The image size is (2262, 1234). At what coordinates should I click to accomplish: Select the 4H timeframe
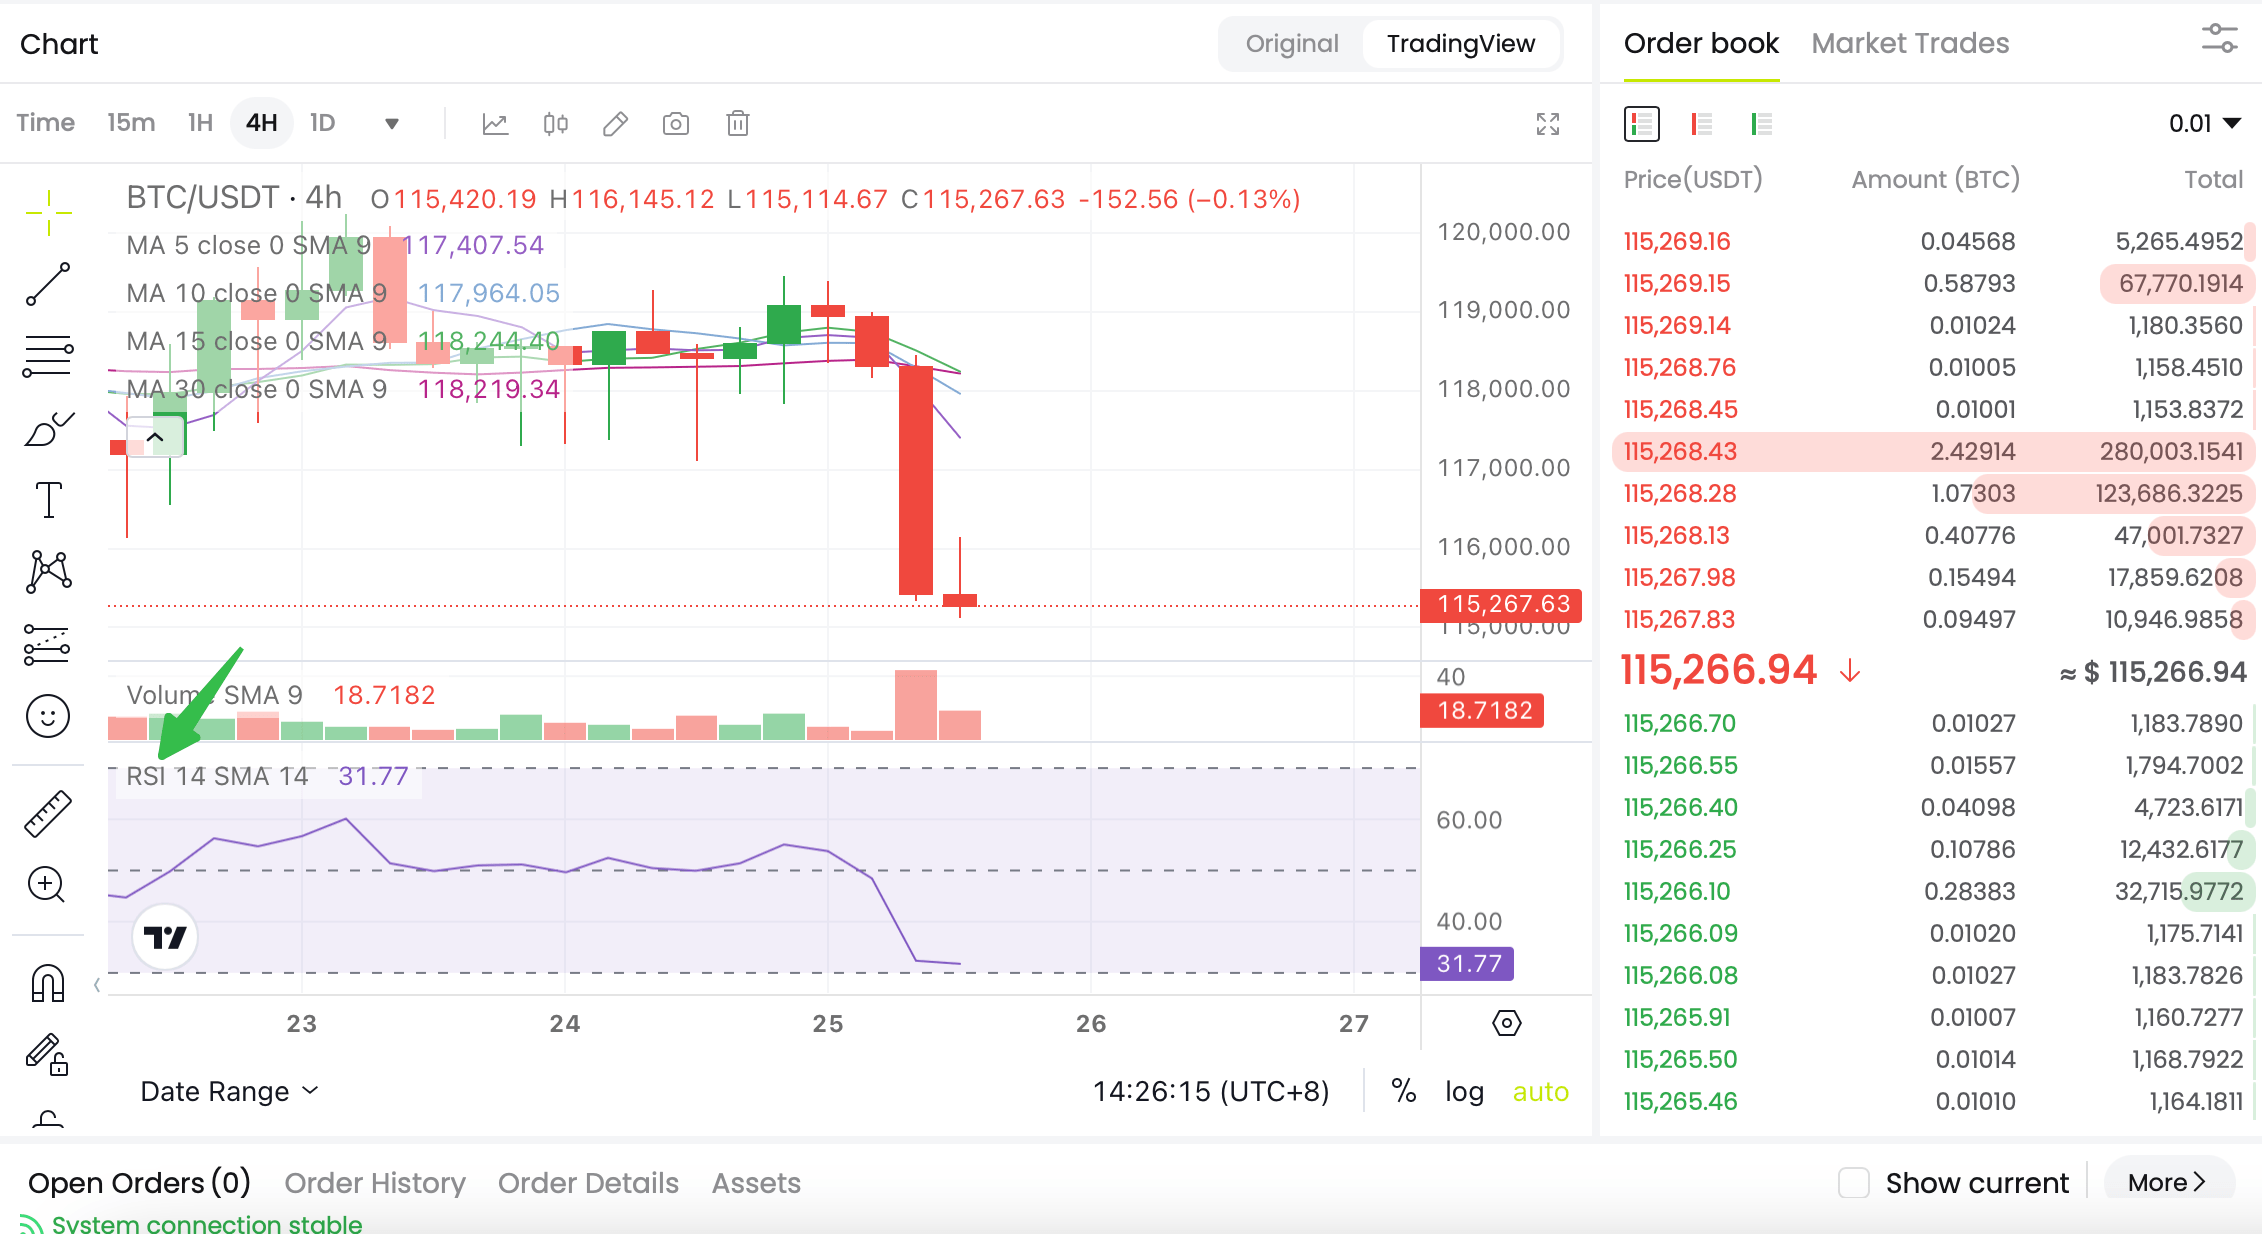pos(262,123)
